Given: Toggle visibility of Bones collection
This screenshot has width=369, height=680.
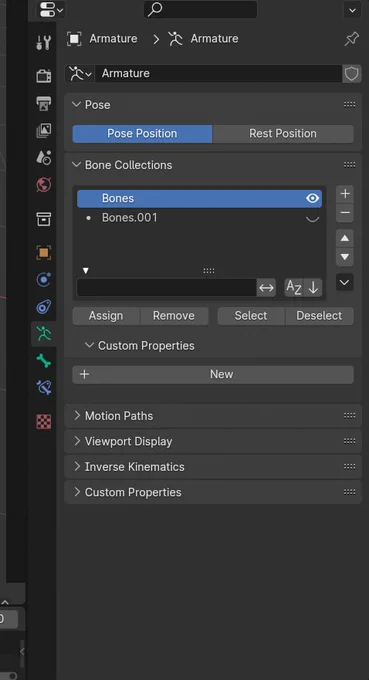Looking at the screenshot, I should [x=313, y=199].
